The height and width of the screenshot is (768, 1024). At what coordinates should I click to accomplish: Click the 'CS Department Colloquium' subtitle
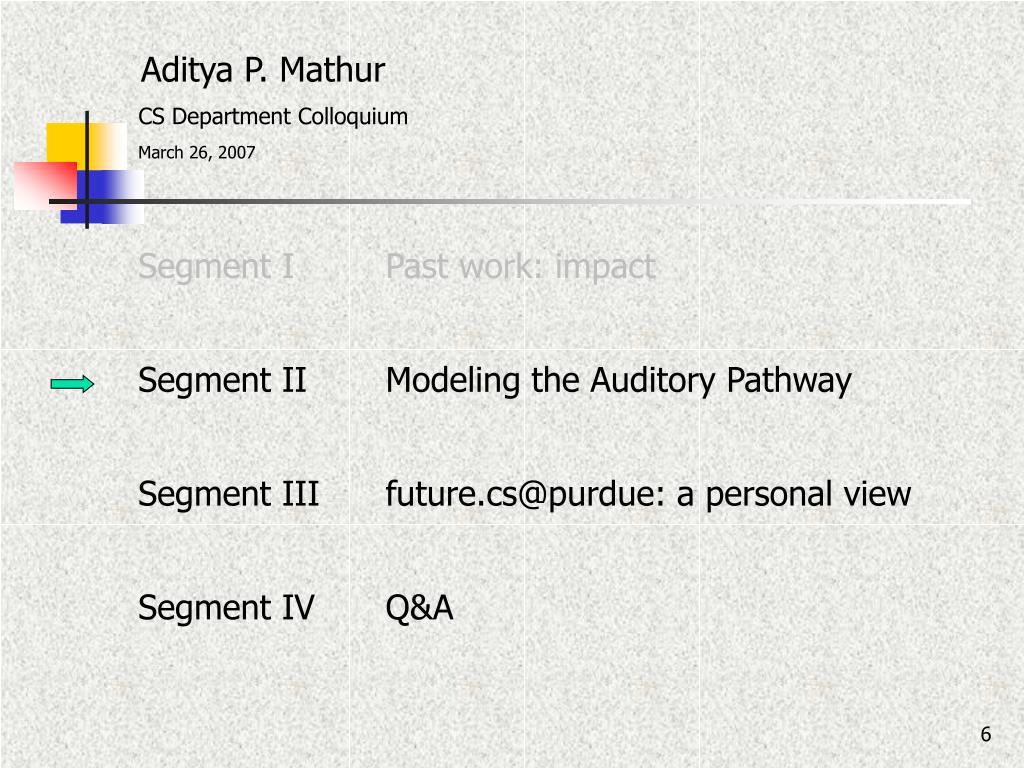[x=273, y=117]
